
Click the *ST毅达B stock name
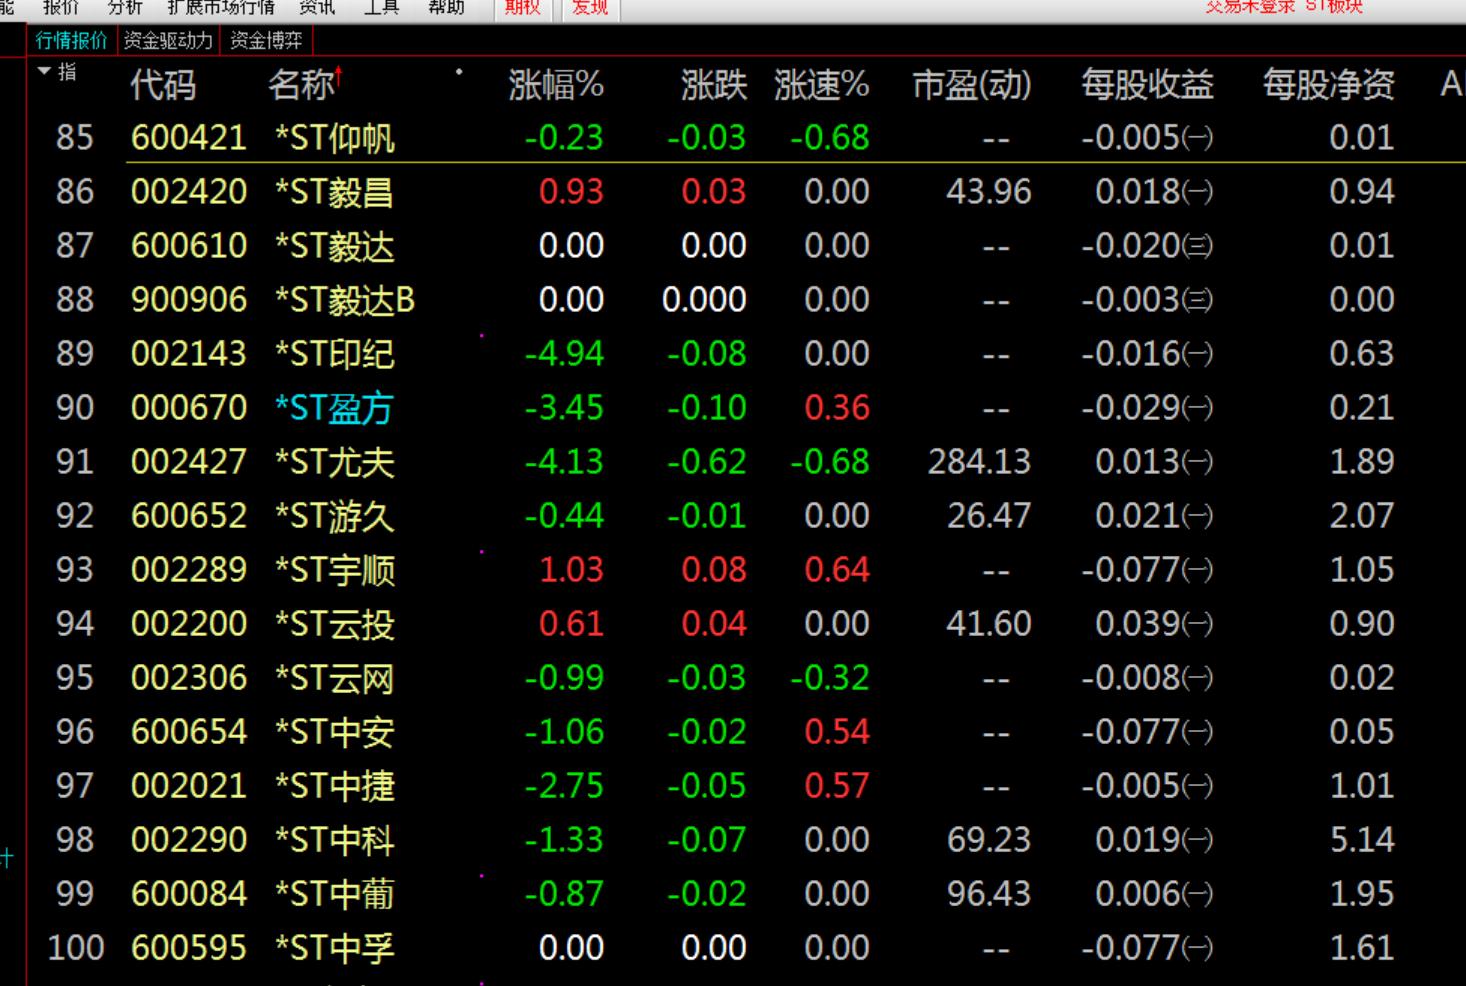coord(345,299)
